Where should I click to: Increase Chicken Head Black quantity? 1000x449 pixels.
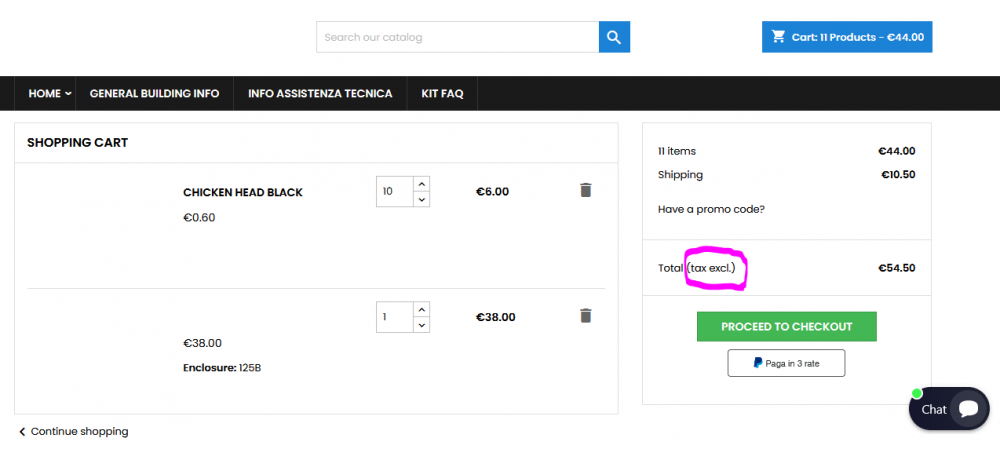[x=421, y=184]
